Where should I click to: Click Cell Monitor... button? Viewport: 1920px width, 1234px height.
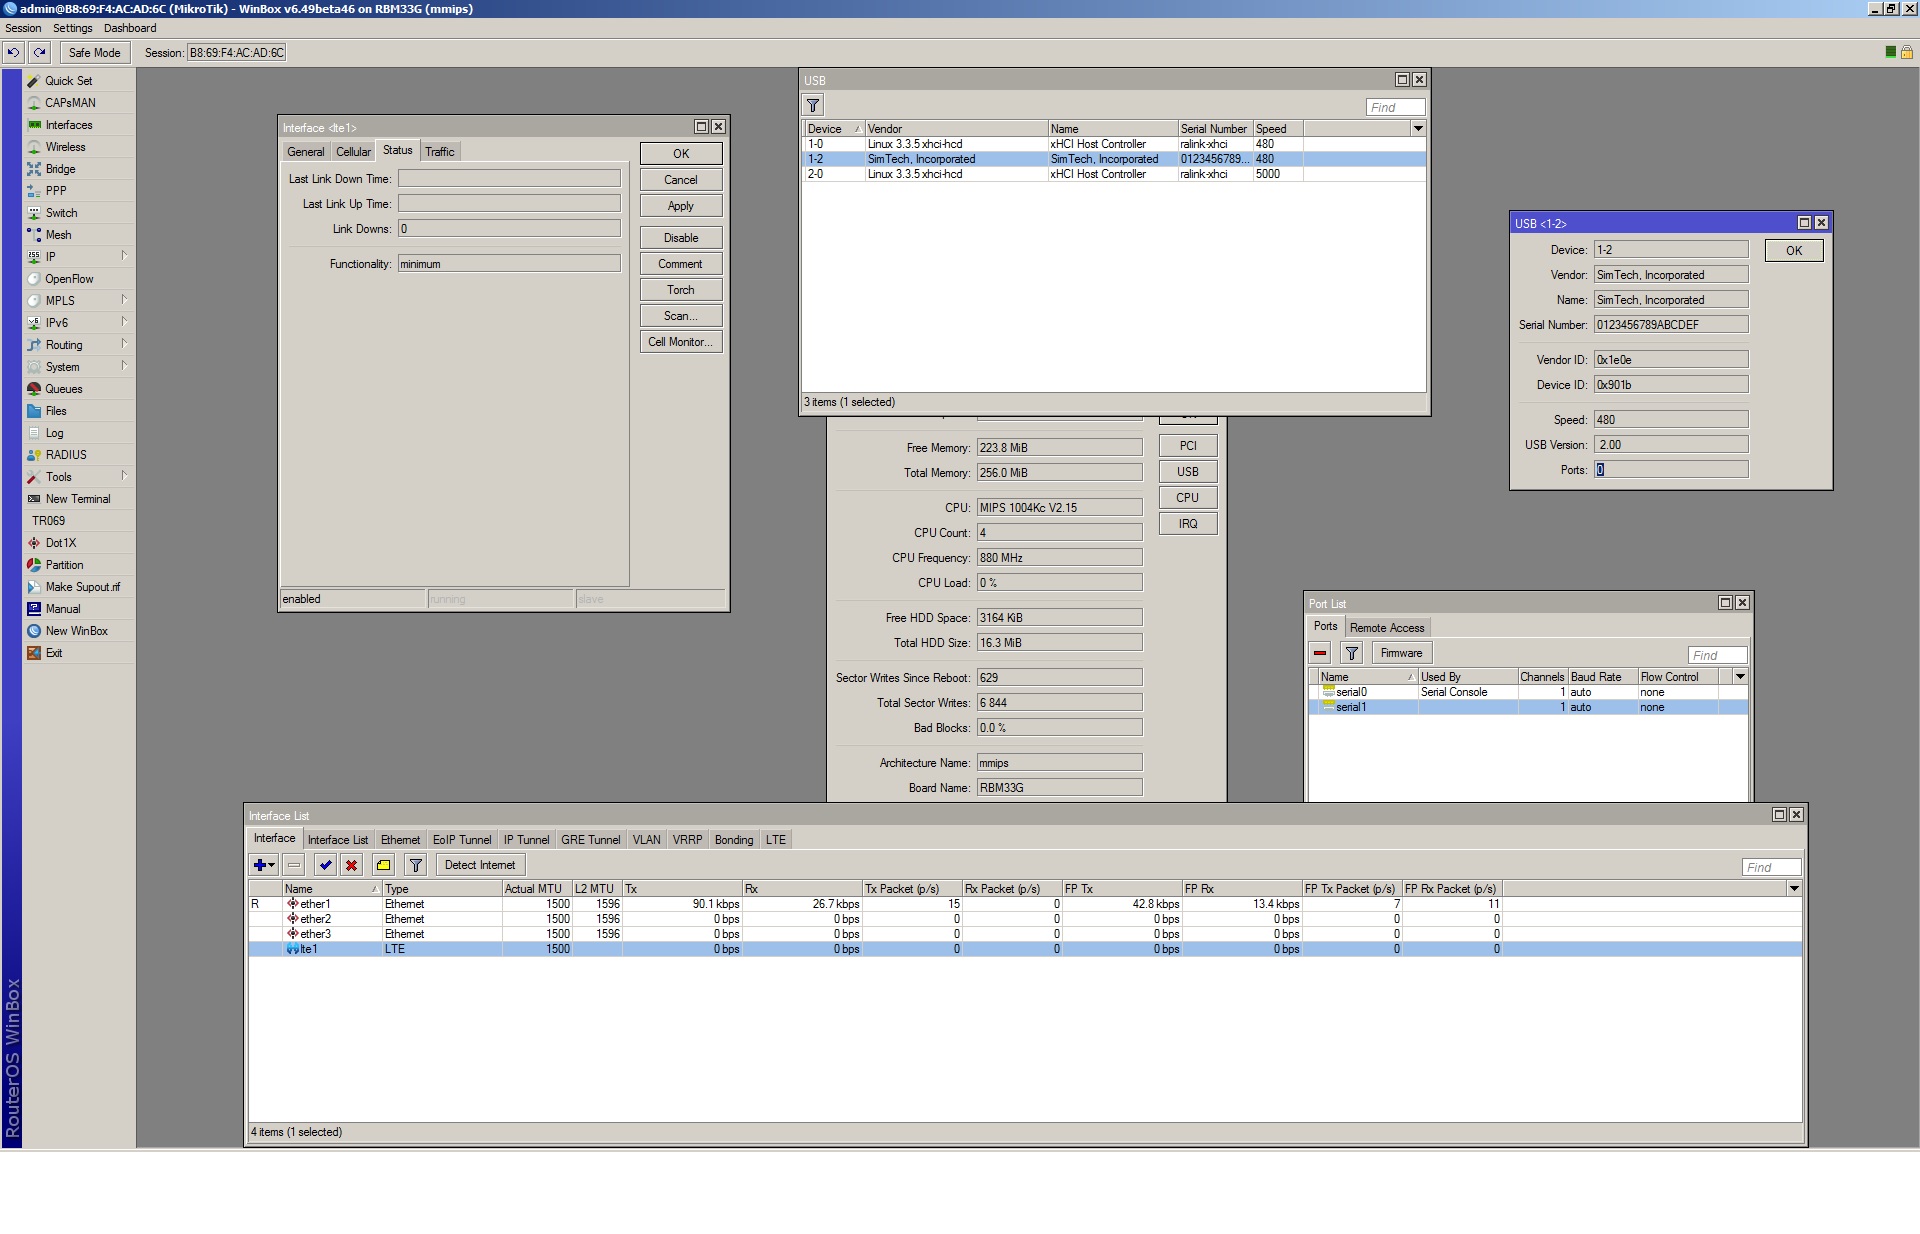(x=681, y=342)
